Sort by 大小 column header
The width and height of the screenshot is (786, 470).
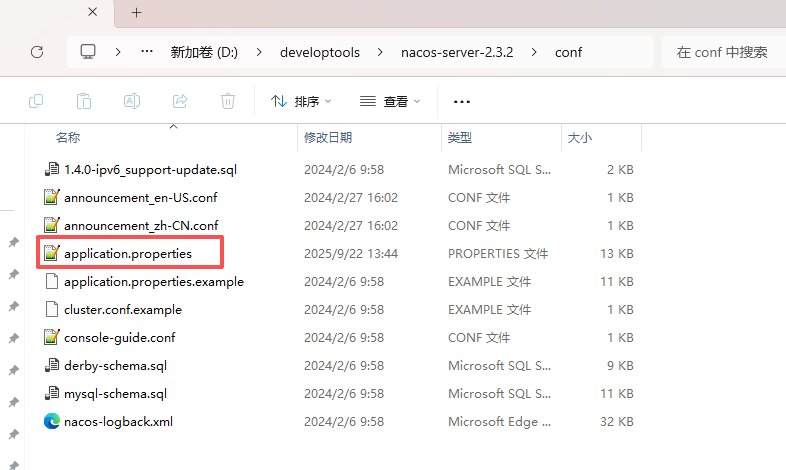579,137
